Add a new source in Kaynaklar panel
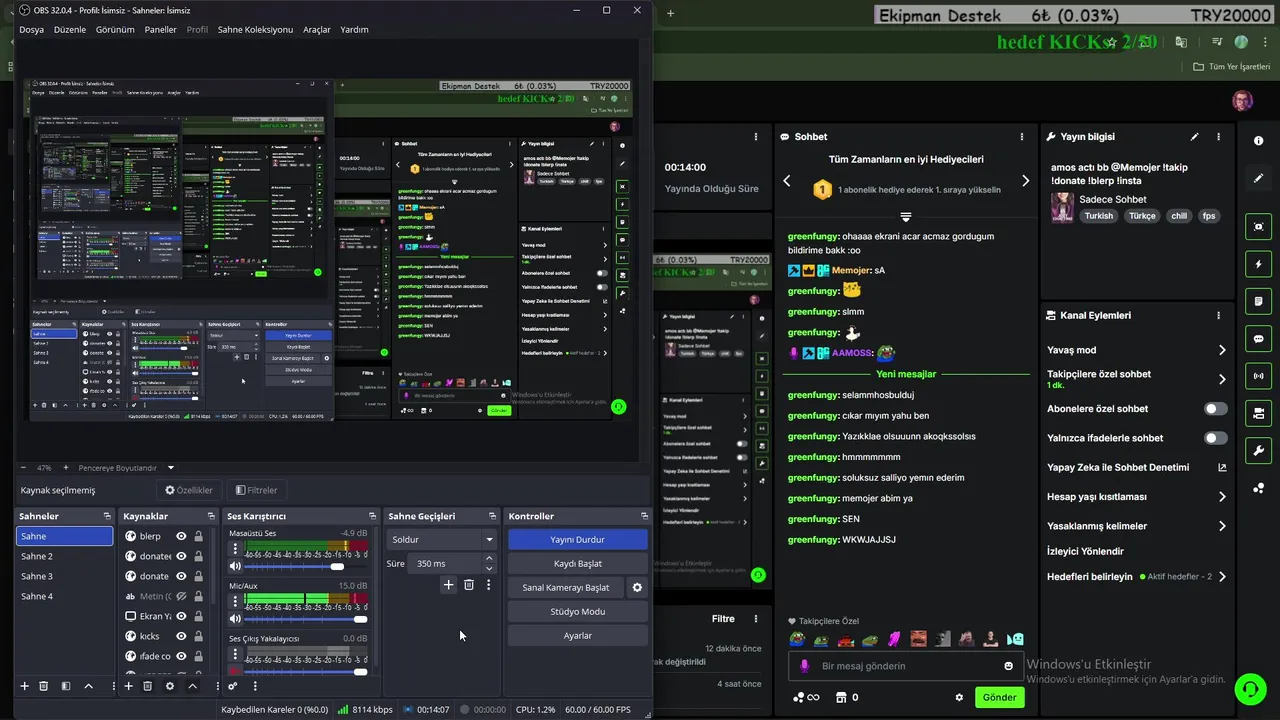This screenshot has width=1280, height=720. click(x=128, y=686)
